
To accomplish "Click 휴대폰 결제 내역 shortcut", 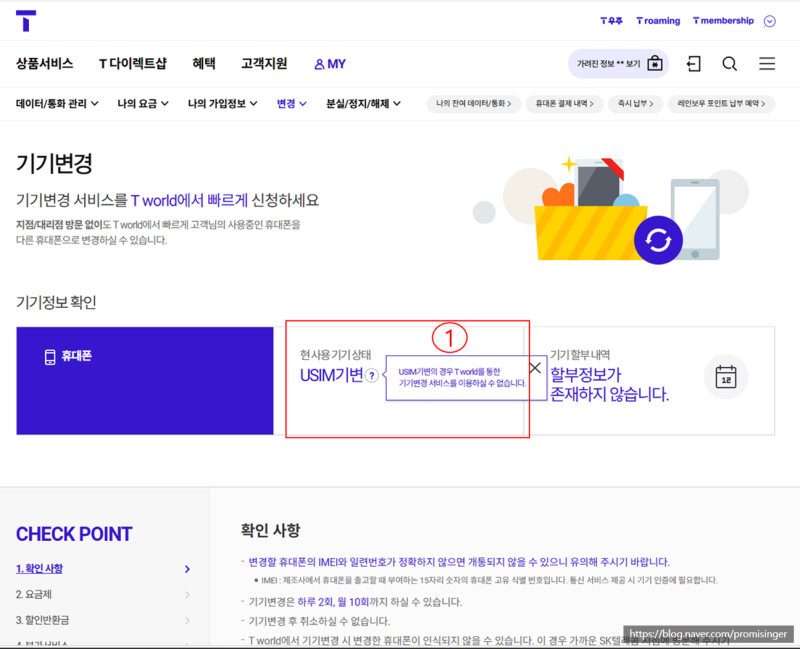I will coord(564,104).
